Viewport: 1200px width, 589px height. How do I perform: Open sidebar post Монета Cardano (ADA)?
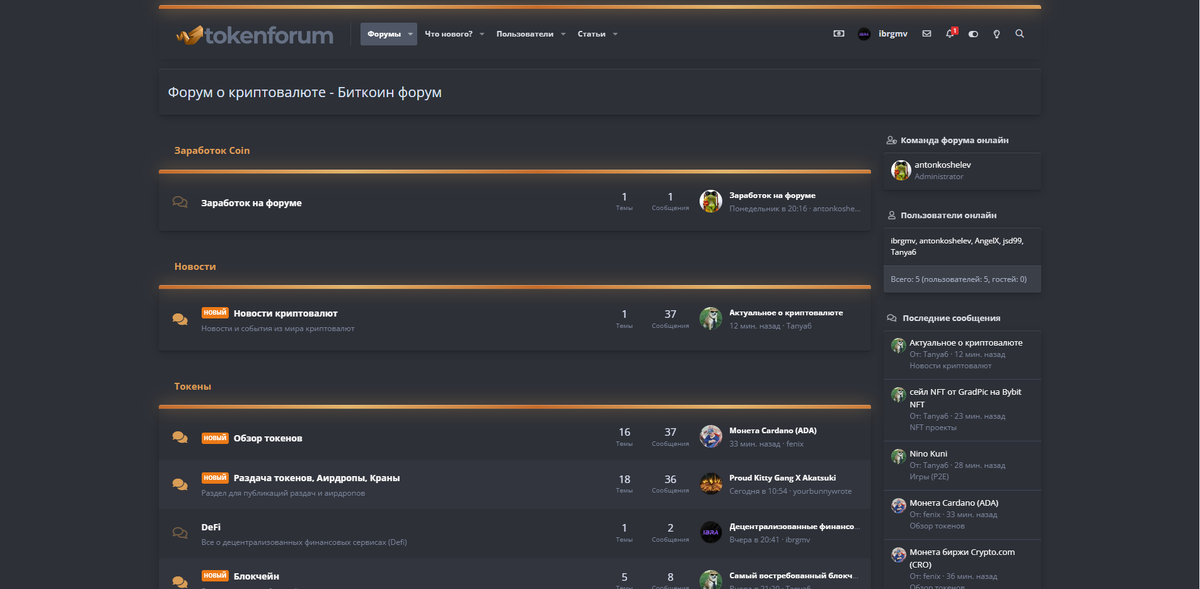[x=954, y=503]
